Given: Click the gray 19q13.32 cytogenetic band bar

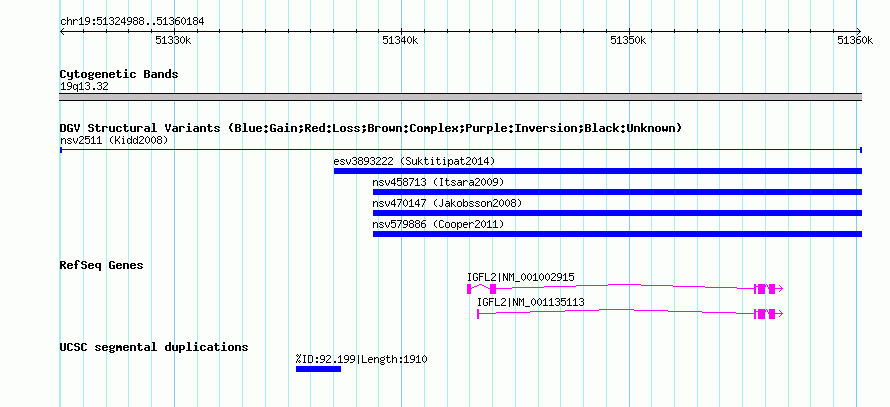Looking at the screenshot, I should click(x=461, y=97).
